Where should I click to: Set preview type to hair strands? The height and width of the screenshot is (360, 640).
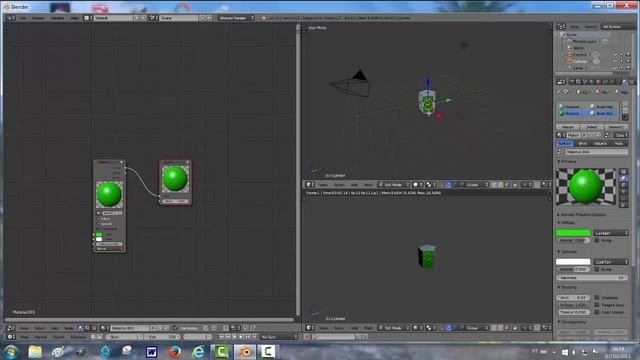[623, 198]
